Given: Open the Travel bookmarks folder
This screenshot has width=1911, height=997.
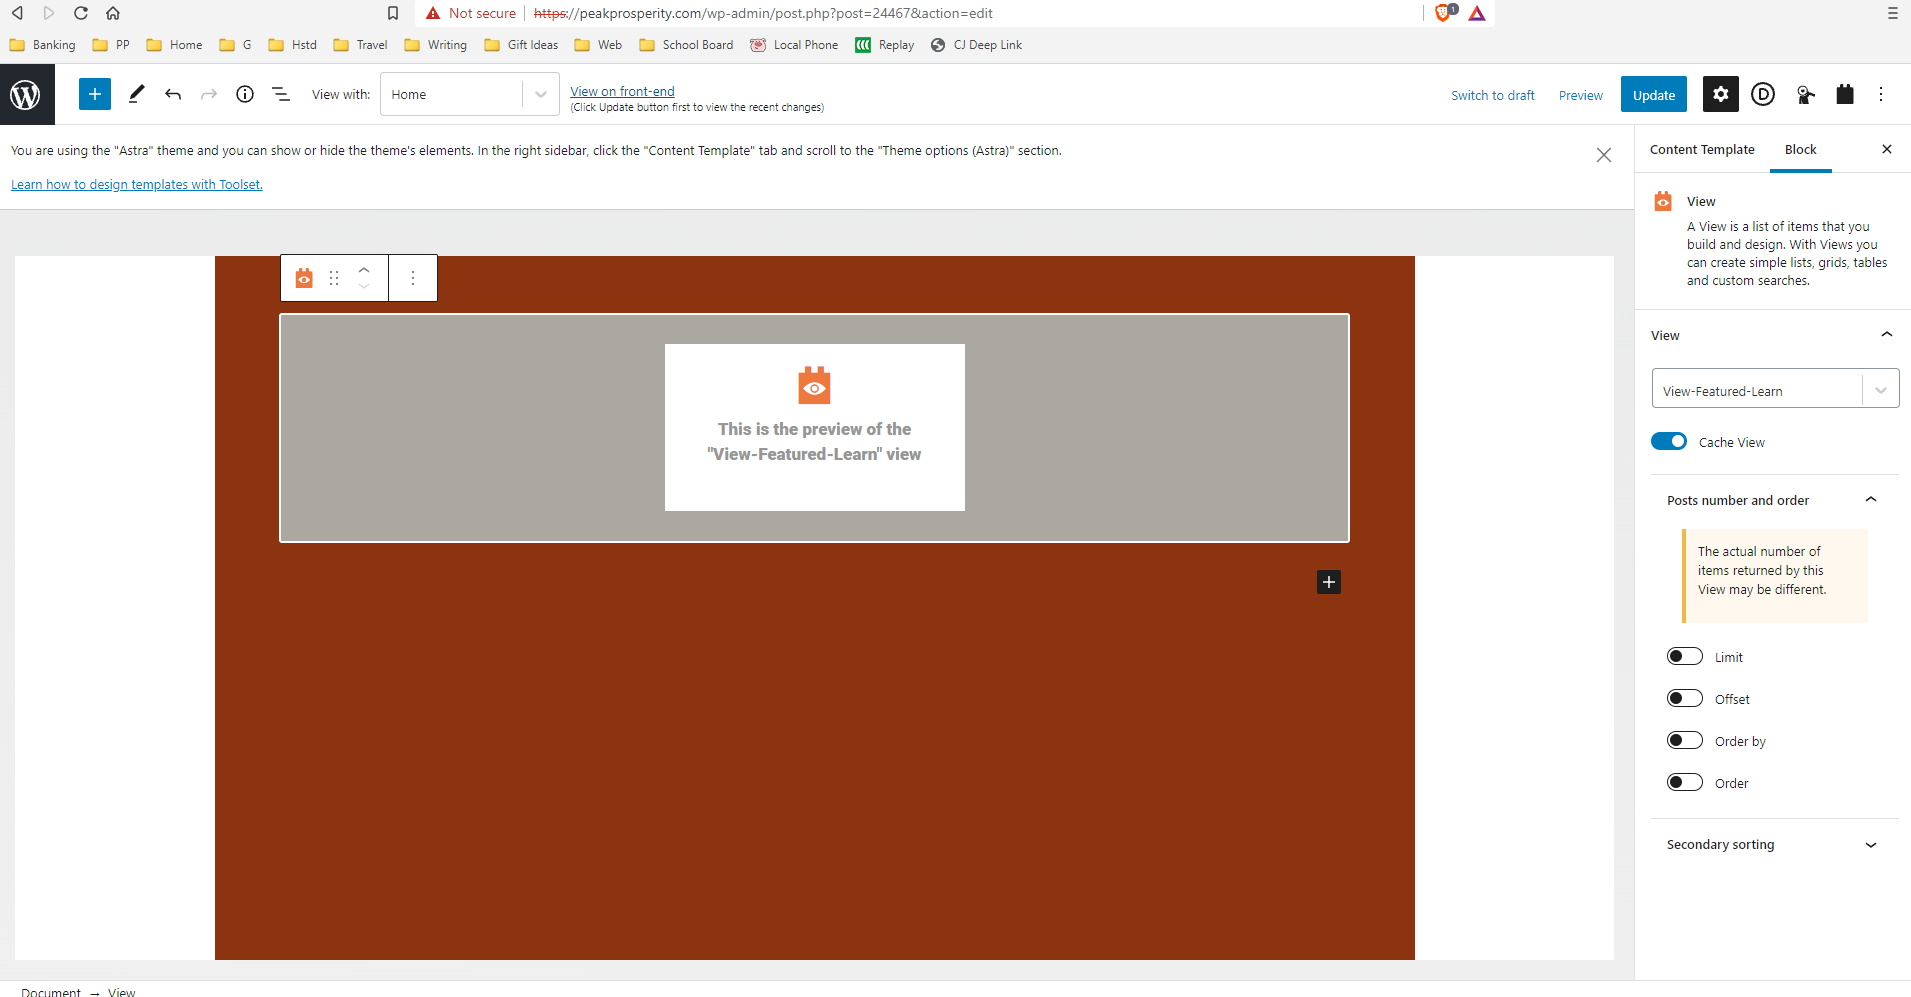Looking at the screenshot, I should click(360, 45).
